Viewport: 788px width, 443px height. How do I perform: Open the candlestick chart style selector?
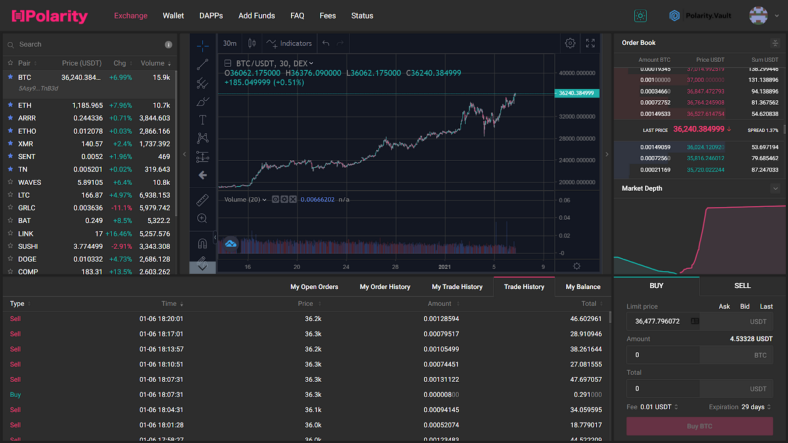click(x=252, y=43)
